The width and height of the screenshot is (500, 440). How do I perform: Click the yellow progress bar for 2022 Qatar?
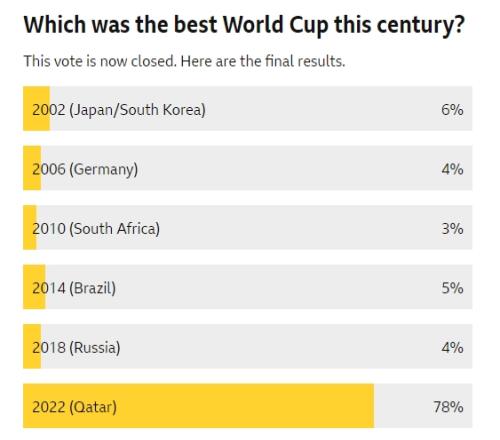198,406
